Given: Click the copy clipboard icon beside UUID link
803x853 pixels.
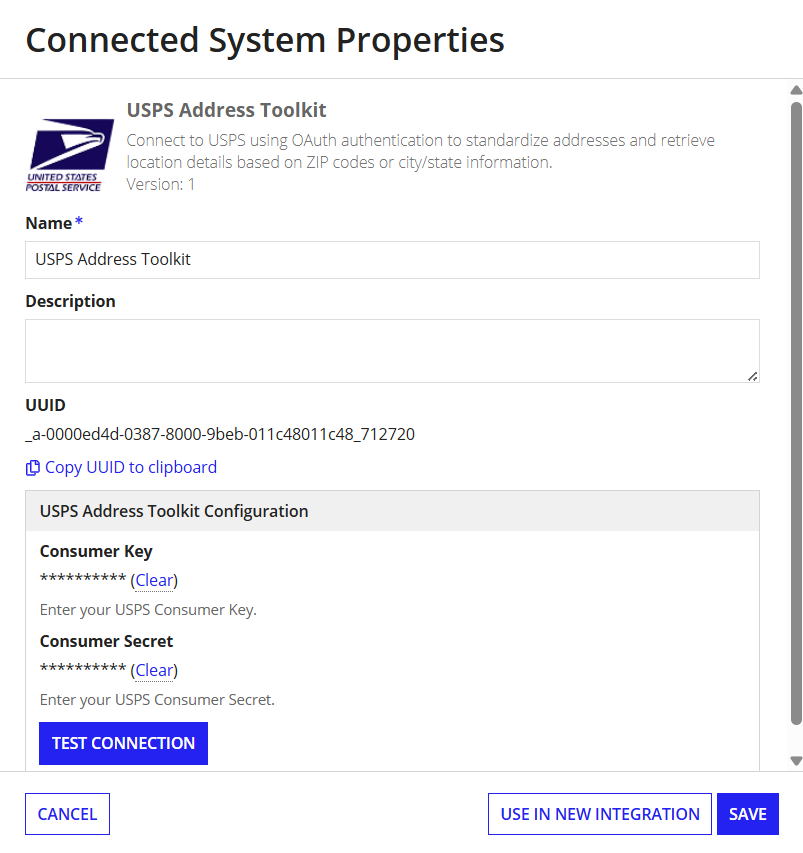Looking at the screenshot, I should pyautogui.click(x=33, y=468).
